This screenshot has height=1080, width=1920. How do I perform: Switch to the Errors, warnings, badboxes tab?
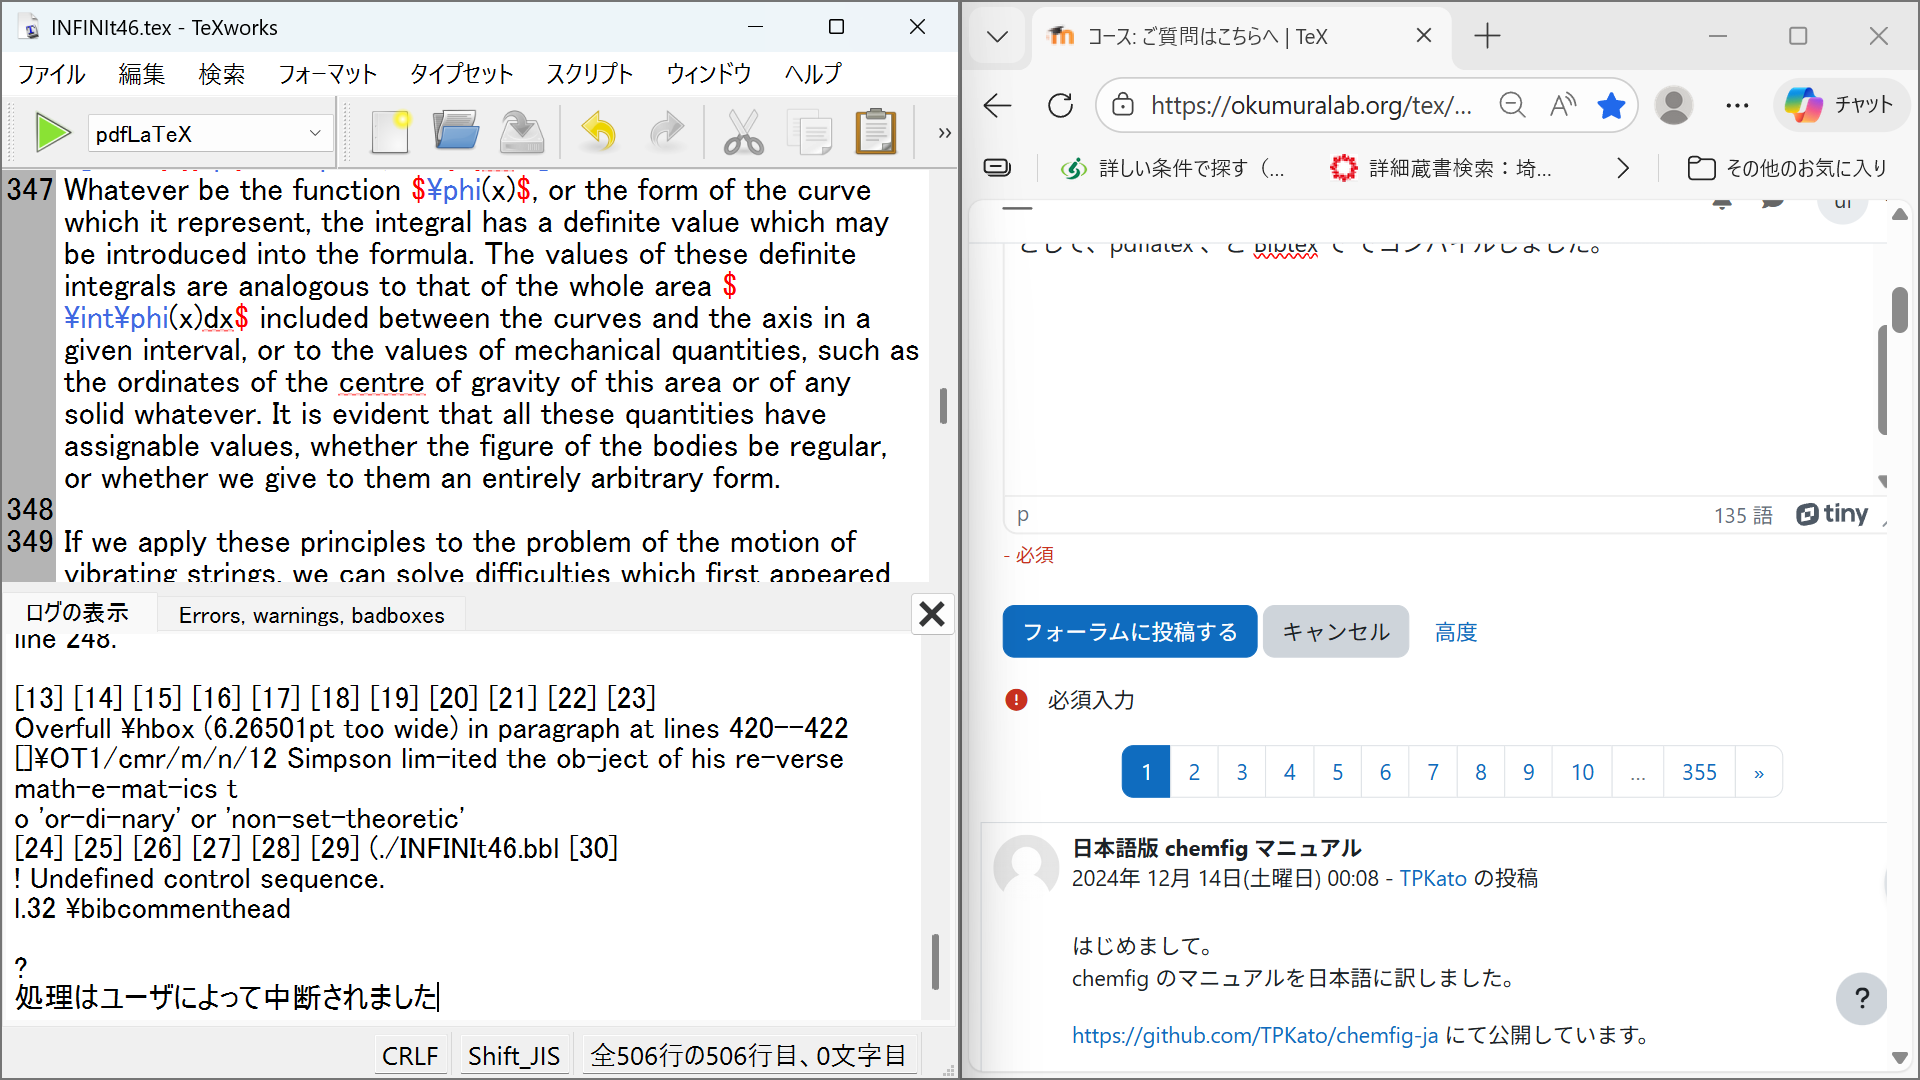(311, 615)
